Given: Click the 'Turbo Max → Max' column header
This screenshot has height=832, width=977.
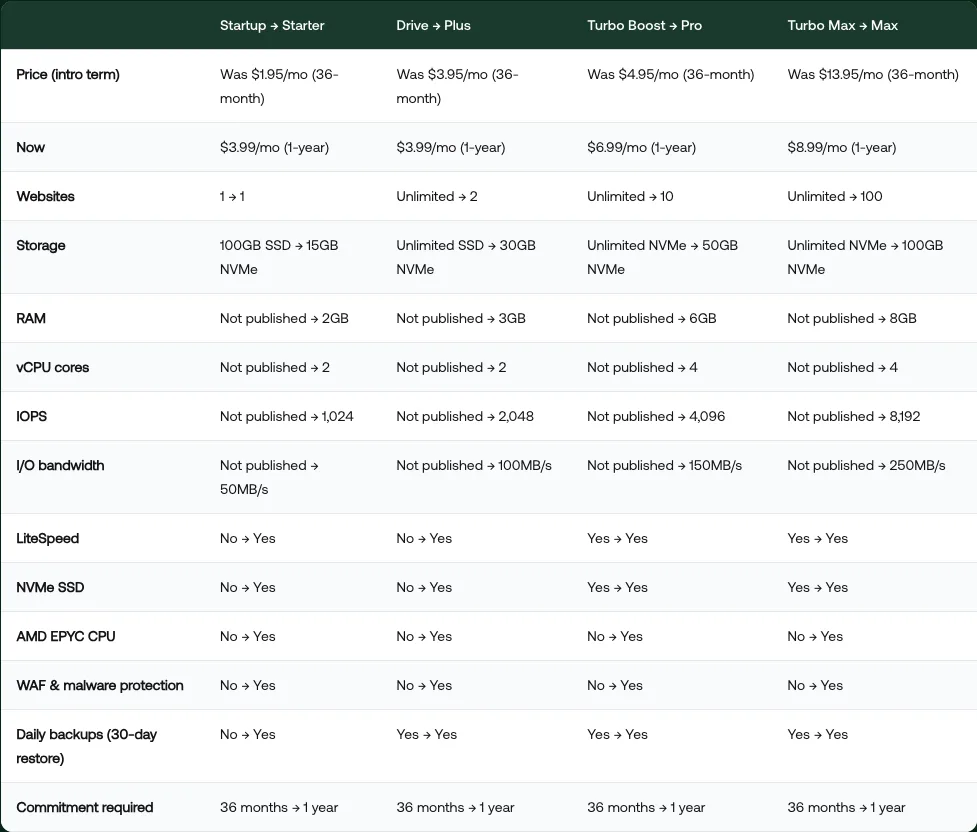Looking at the screenshot, I should tap(842, 26).
